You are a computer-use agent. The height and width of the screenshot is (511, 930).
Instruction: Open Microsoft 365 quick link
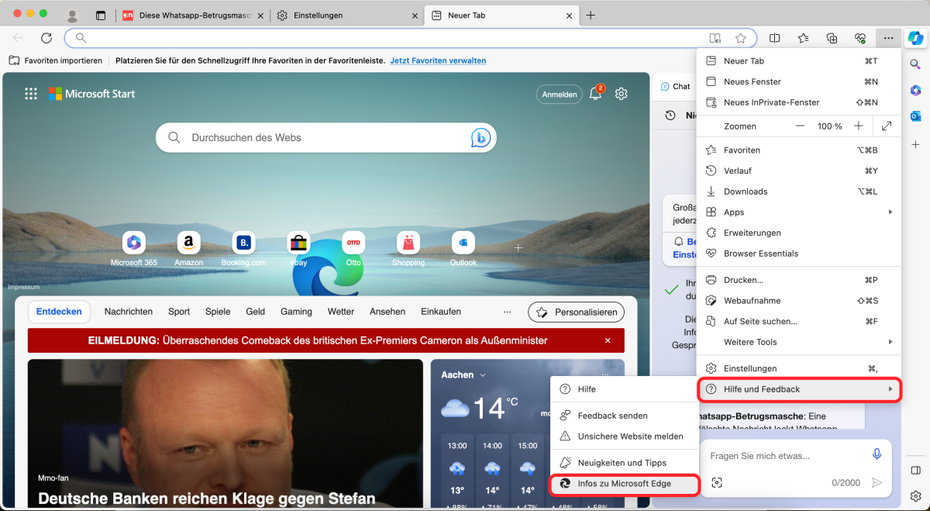click(133, 249)
